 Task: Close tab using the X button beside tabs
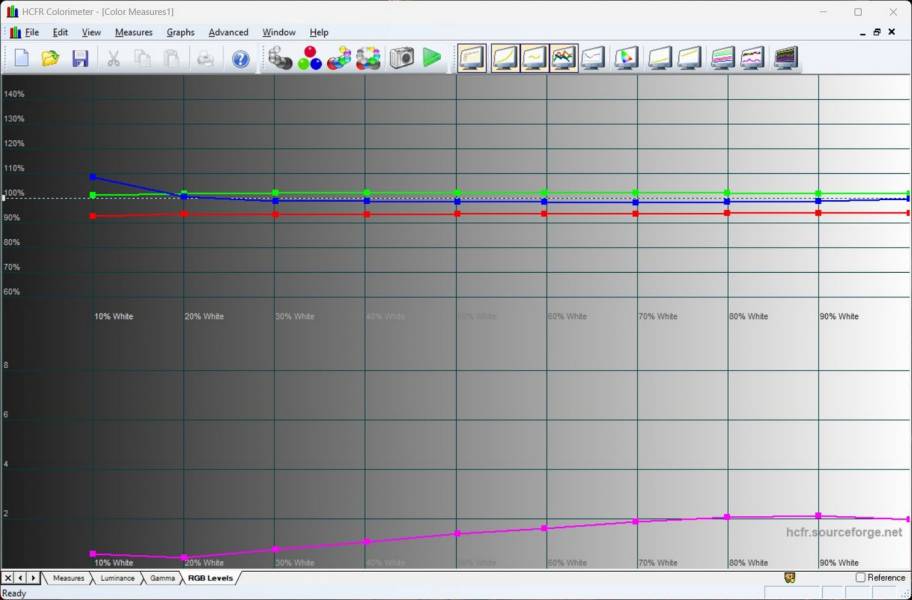click(8, 578)
